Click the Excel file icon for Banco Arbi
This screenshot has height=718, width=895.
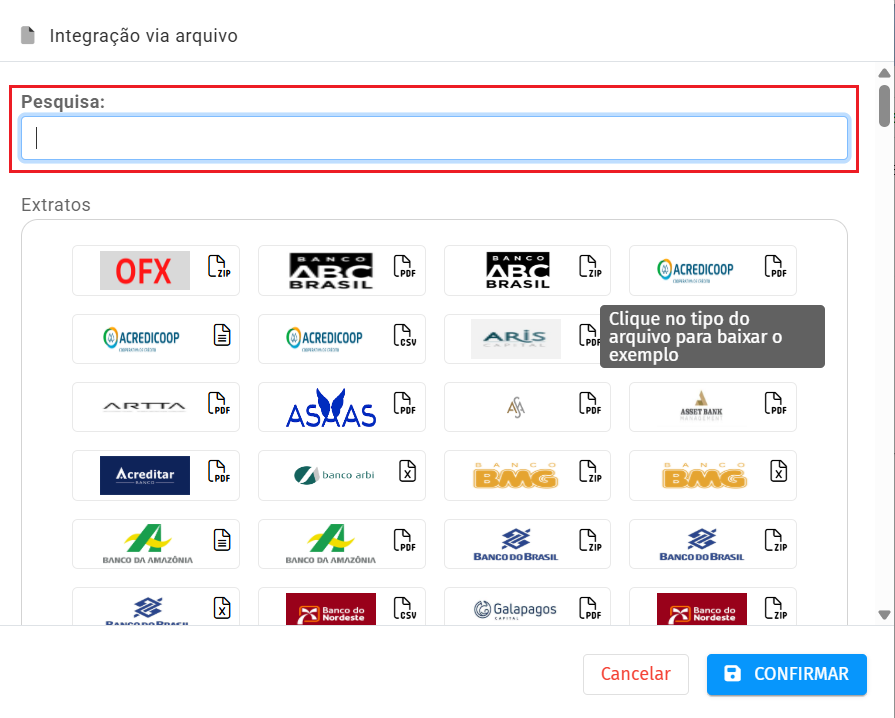(407, 474)
